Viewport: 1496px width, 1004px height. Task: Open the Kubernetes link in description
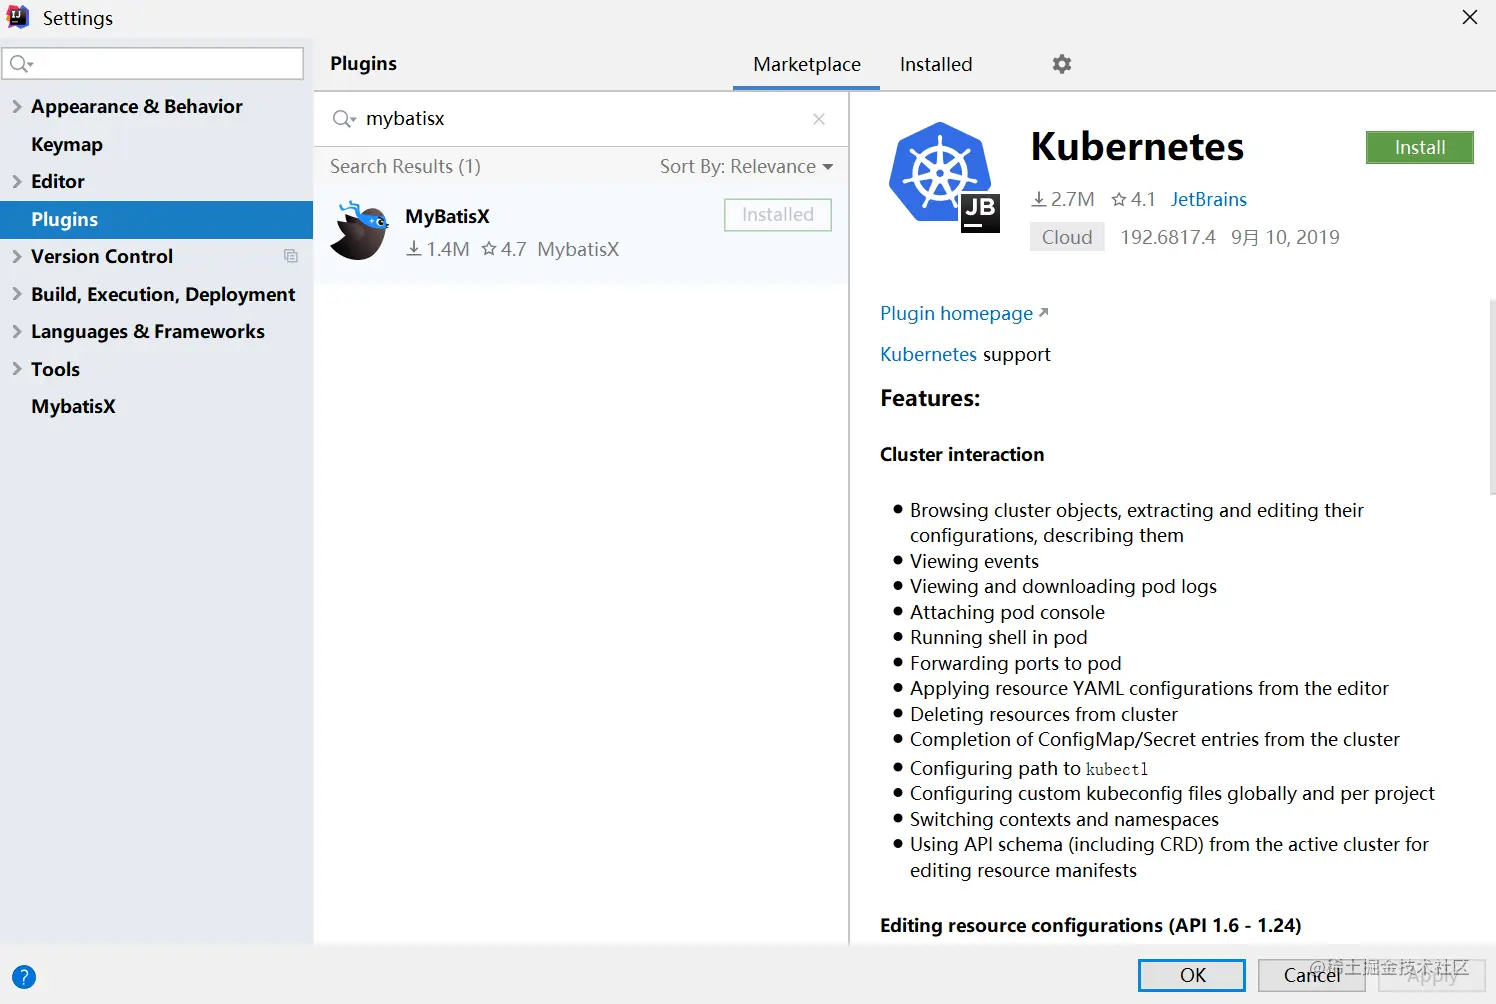pyautogui.click(x=928, y=354)
